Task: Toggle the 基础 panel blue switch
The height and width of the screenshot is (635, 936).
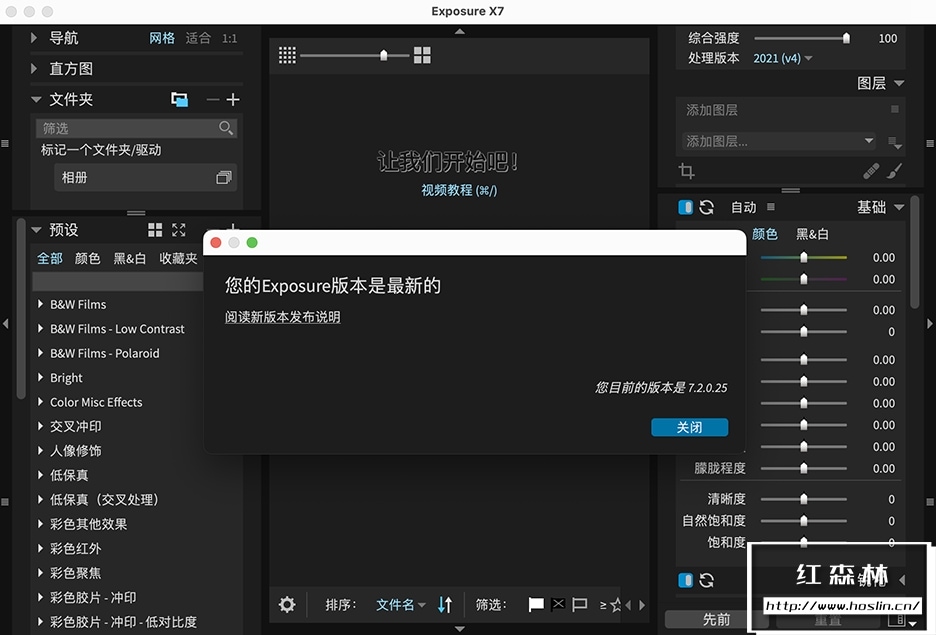Action: (685, 207)
